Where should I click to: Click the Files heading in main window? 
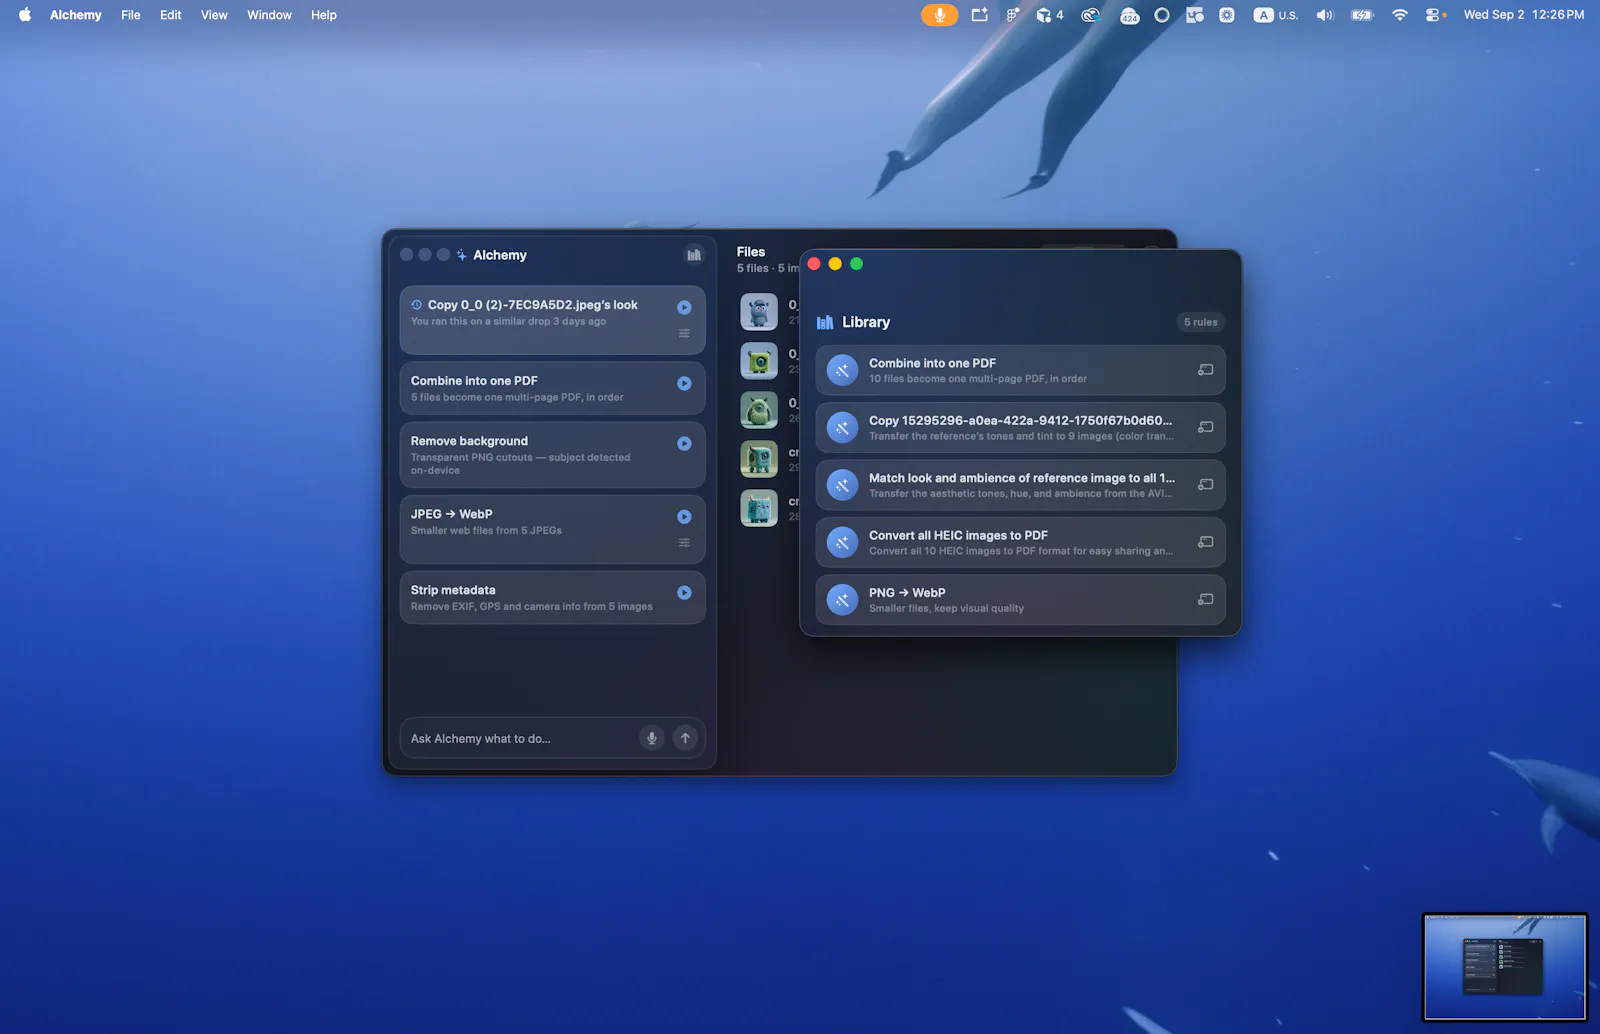pyautogui.click(x=751, y=252)
